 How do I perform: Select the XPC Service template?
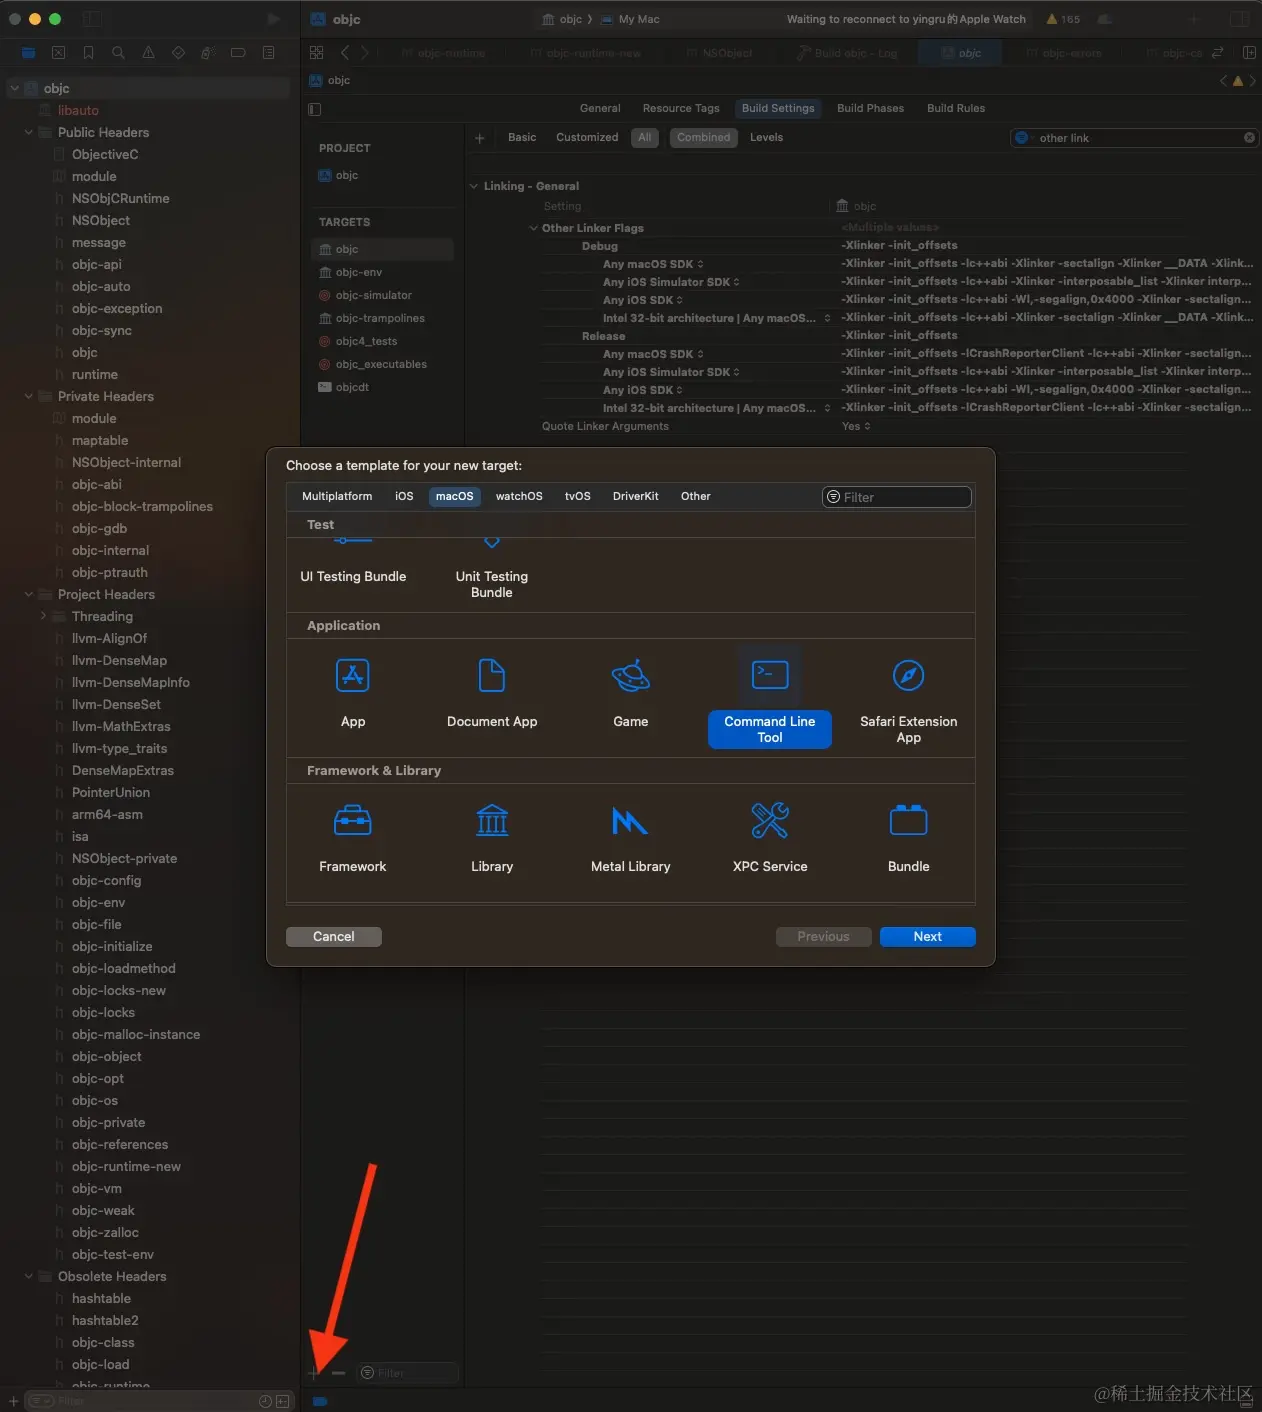click(x=769, y=838)
